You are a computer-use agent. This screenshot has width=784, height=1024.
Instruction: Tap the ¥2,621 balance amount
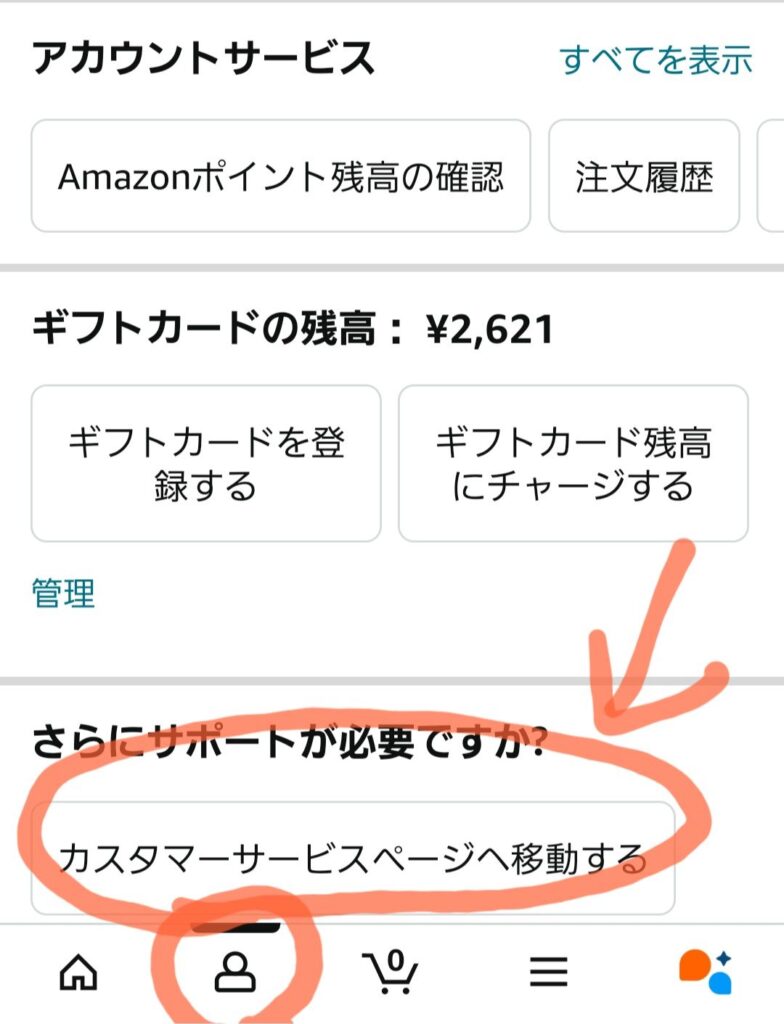tap(490, 328)
